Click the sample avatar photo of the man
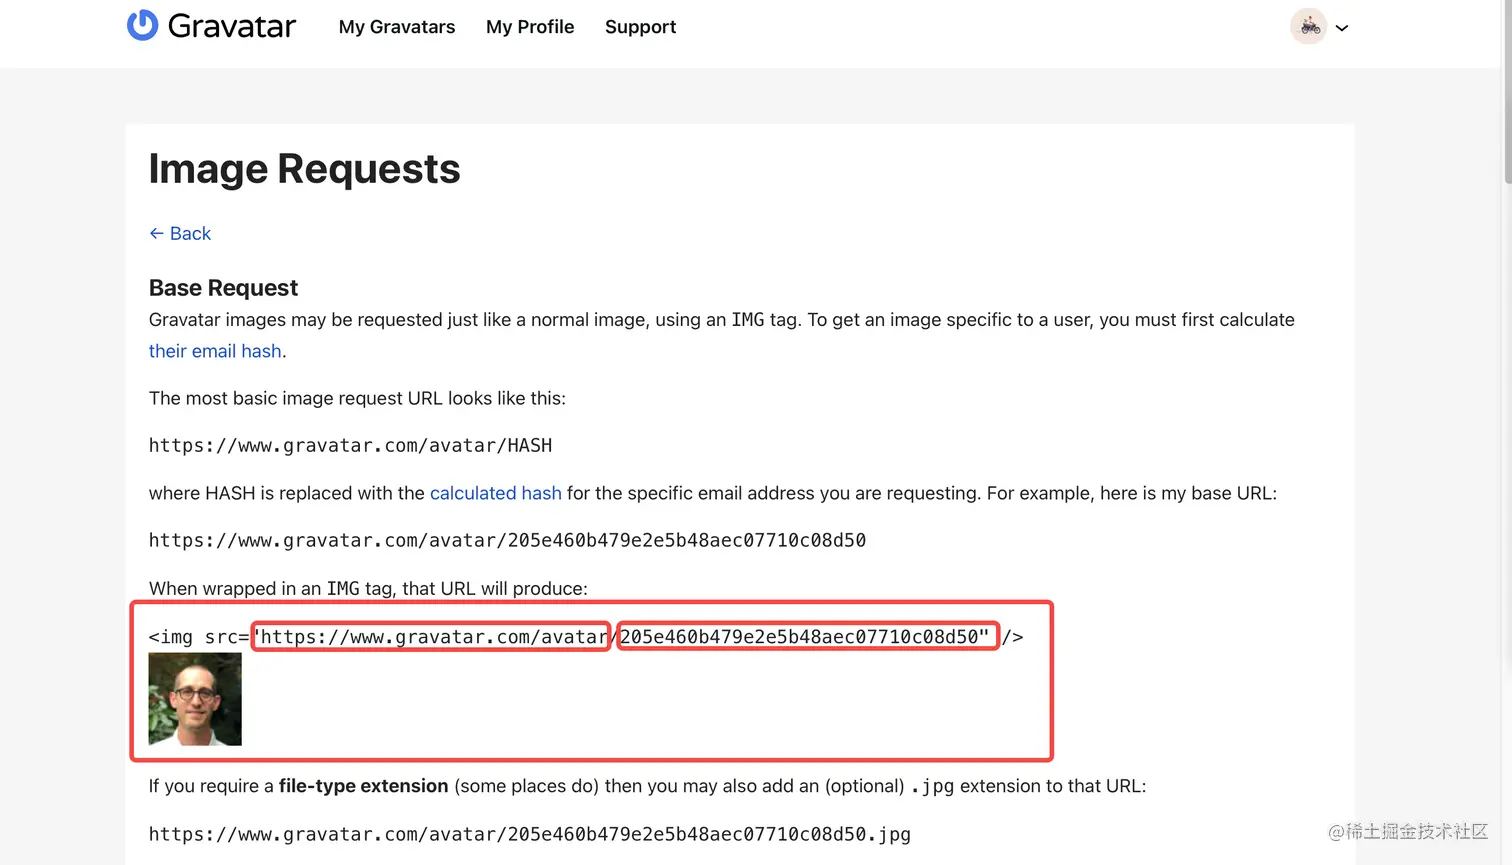 coord(195,699)
